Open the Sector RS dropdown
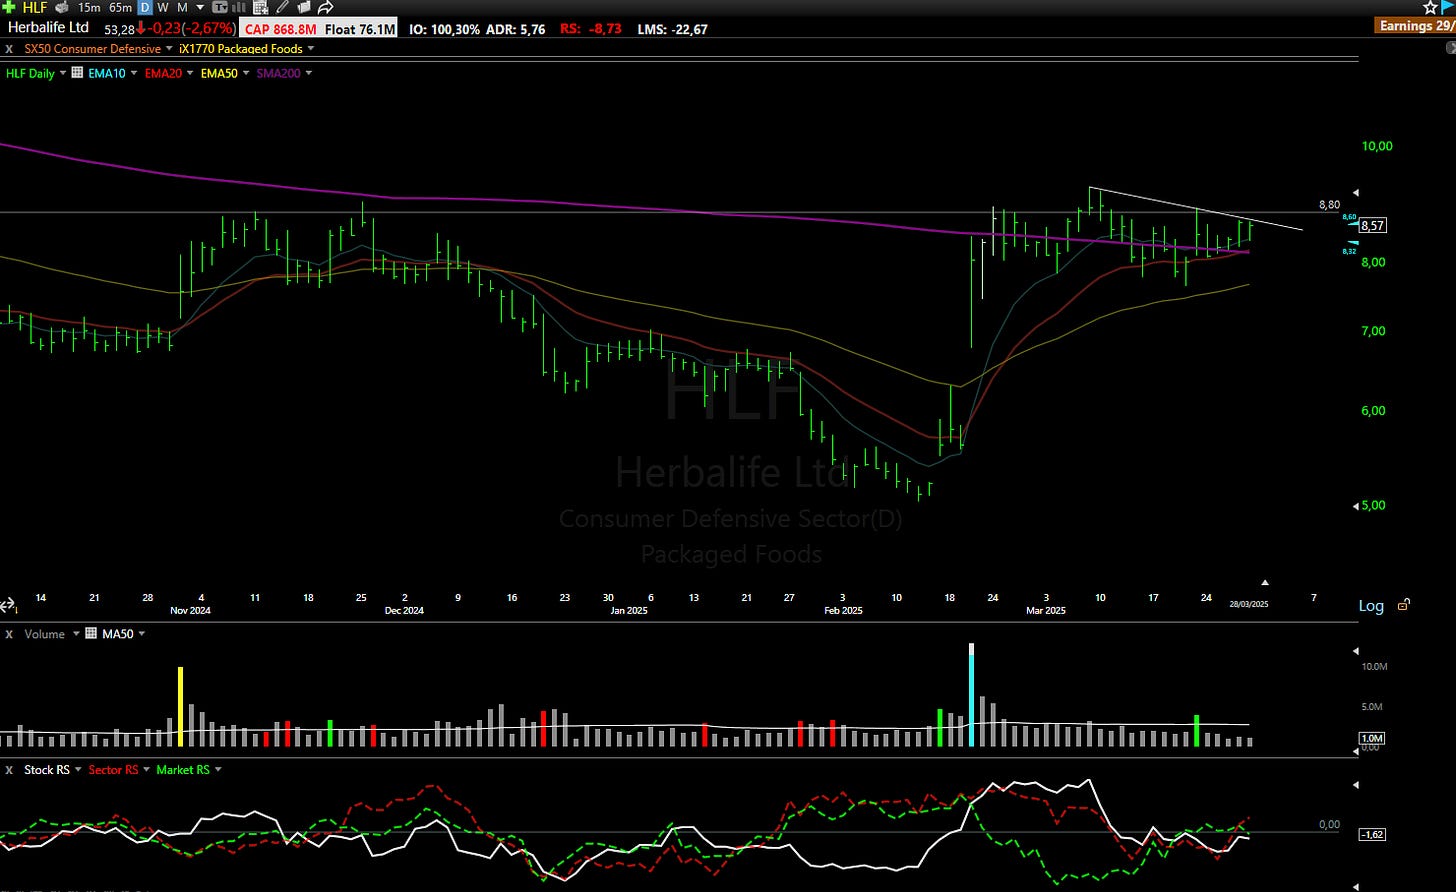The image size is (1456, 892). (x=147, y=770)
